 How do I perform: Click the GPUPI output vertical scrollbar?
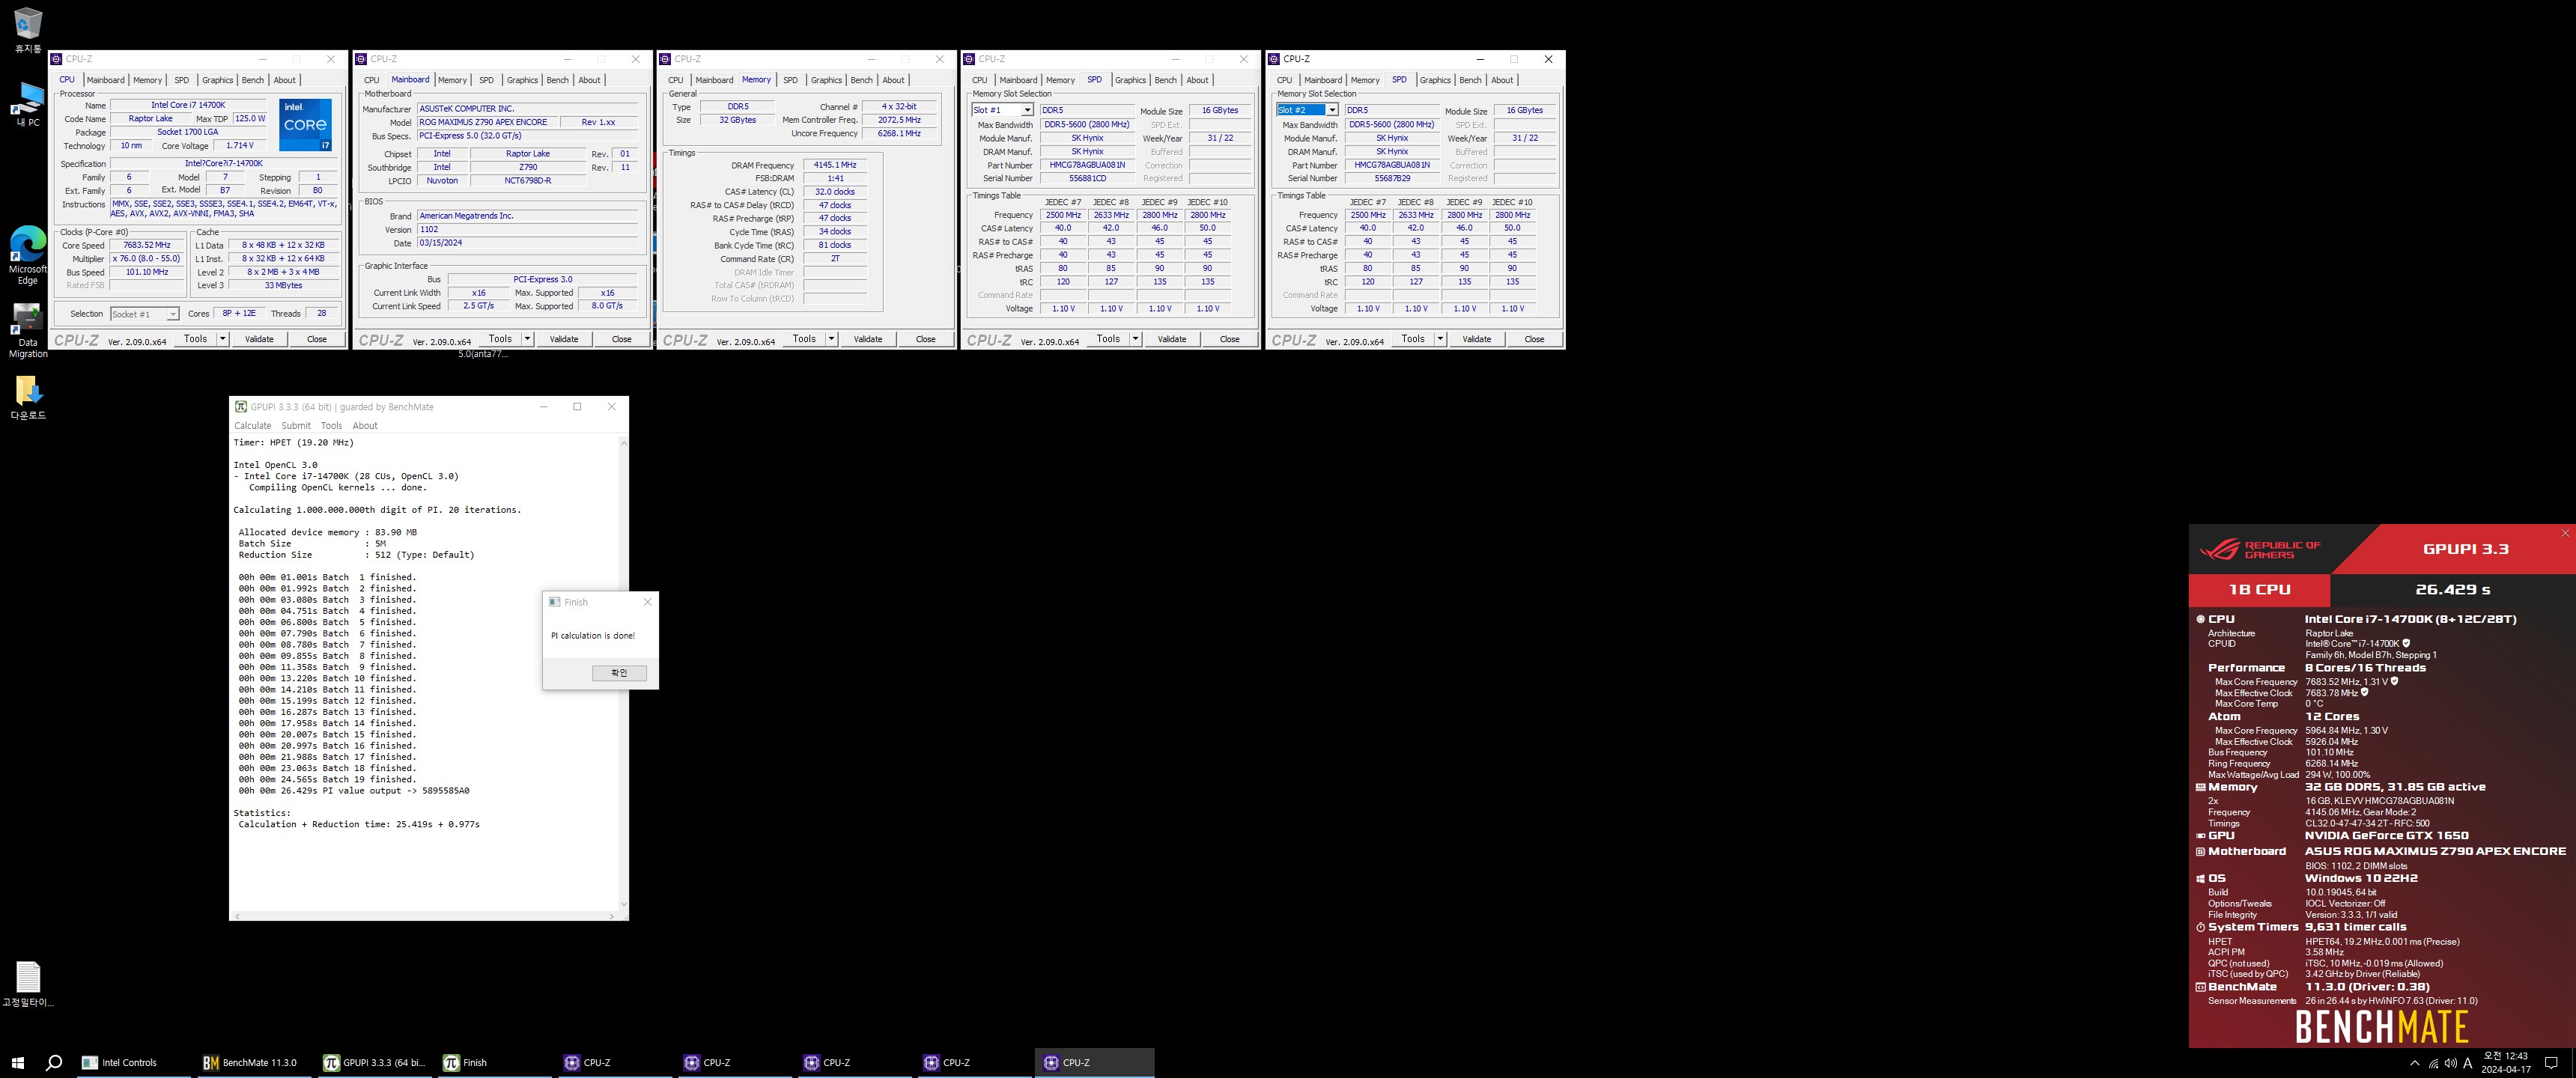point(624,673)
